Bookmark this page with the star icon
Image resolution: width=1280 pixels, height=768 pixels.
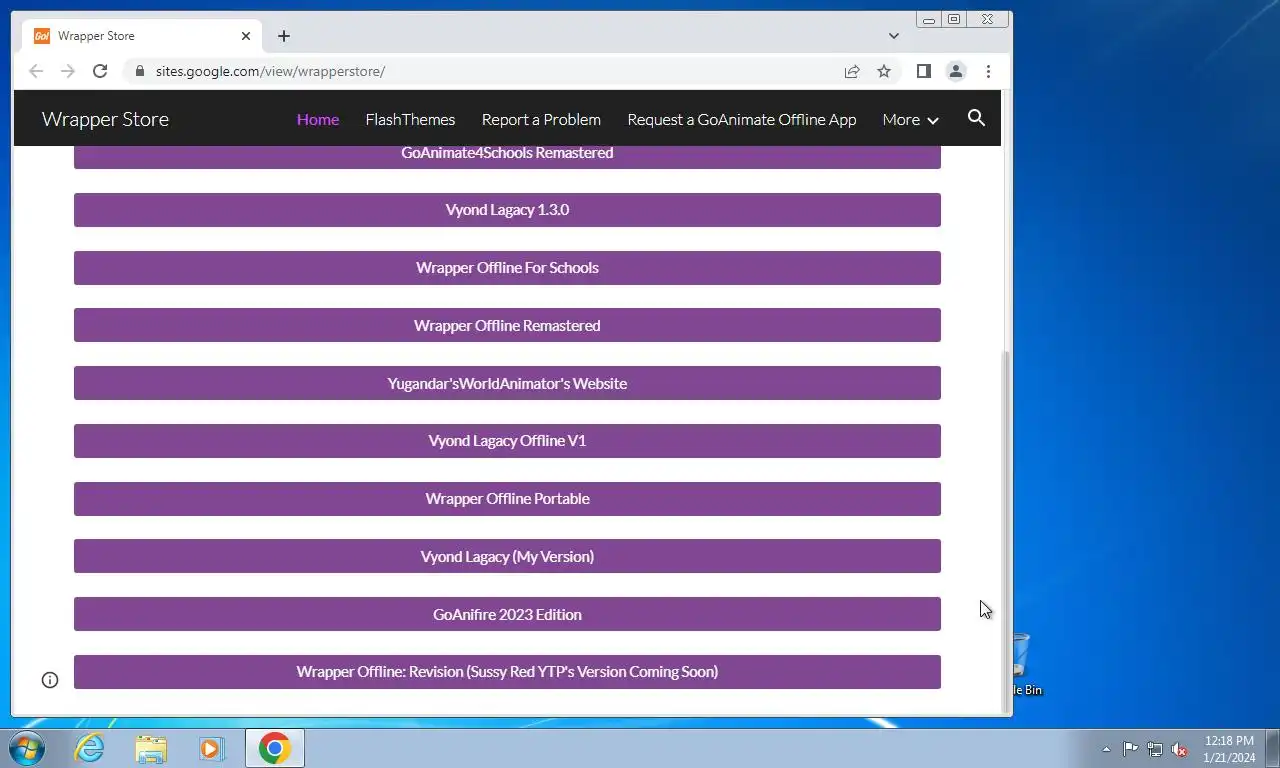click(x=884, y=71)
